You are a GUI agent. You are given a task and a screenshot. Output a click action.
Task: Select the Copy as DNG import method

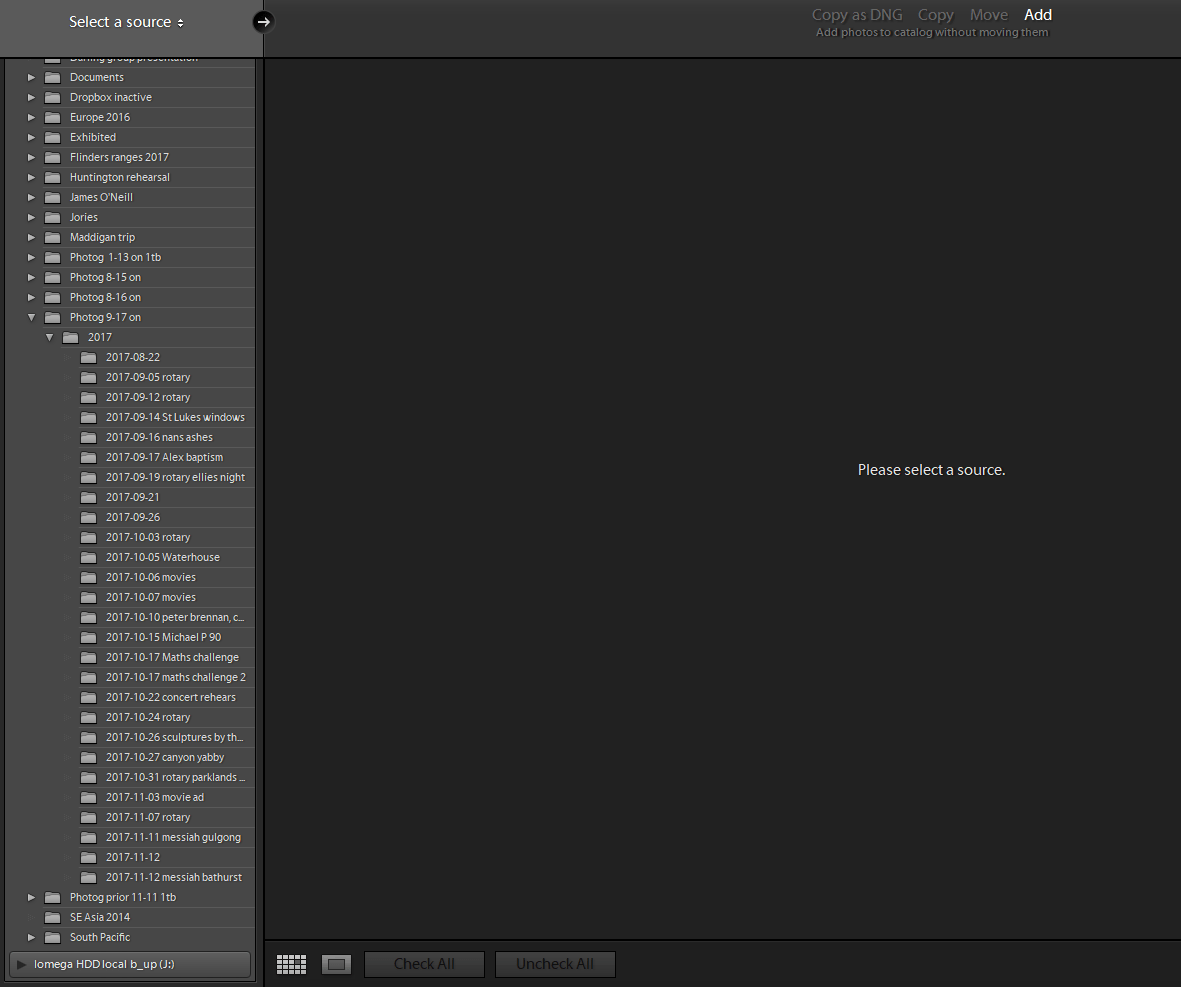pyautogui.click(x=856, y=15)
